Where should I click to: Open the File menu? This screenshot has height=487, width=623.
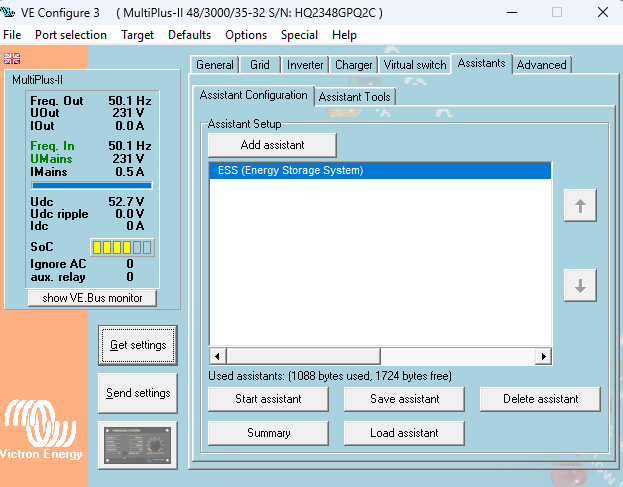[x=12, y=35]
